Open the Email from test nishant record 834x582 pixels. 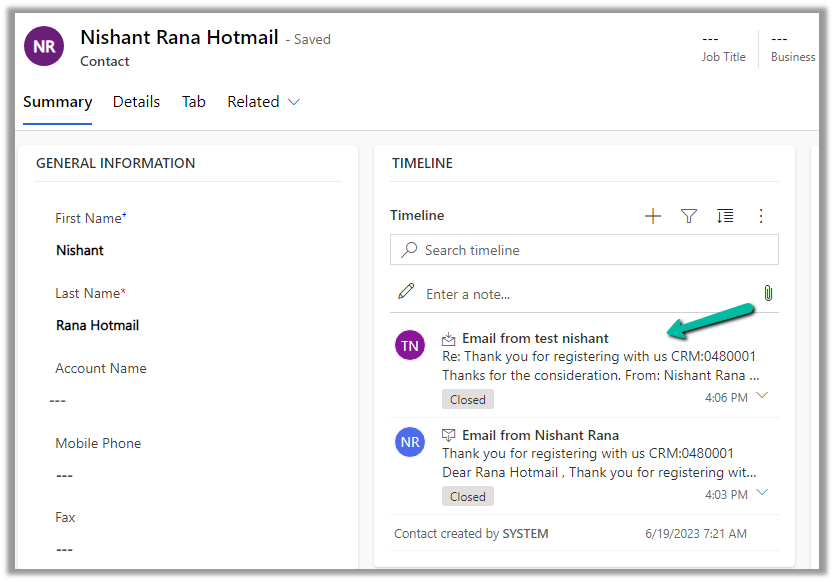535,338
